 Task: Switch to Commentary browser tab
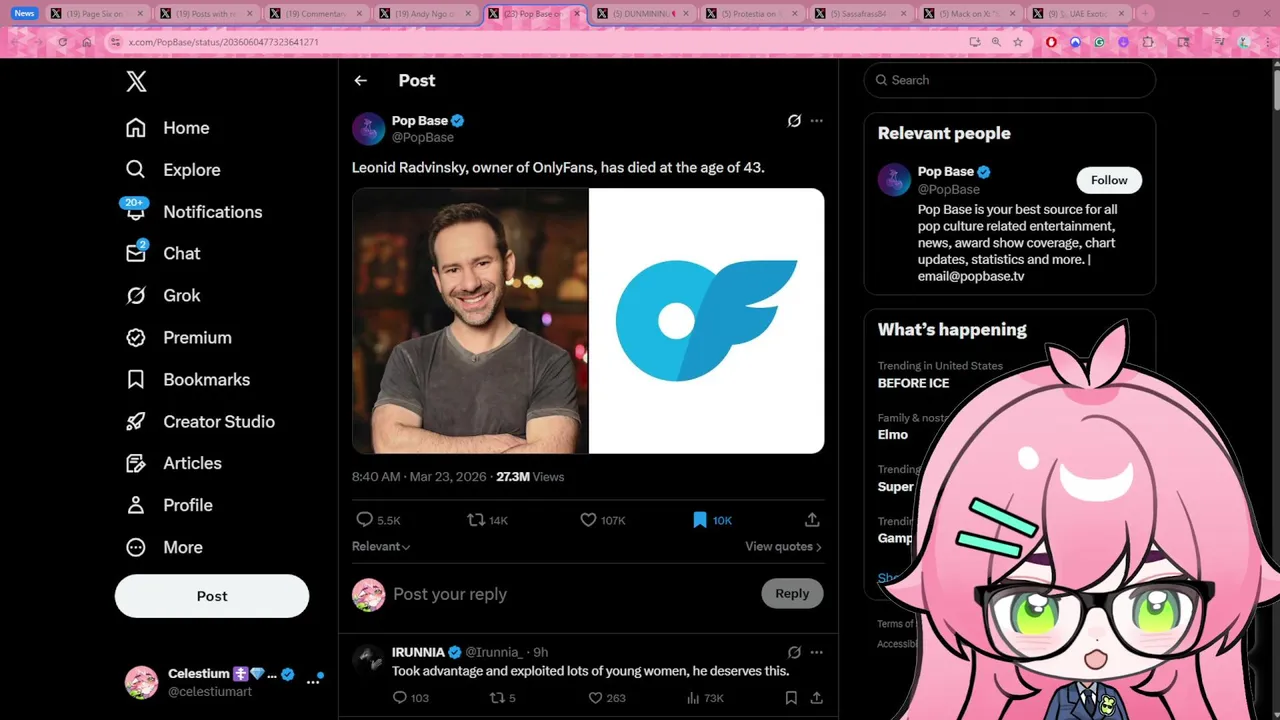pyautogui.click(x=316, y=14)
